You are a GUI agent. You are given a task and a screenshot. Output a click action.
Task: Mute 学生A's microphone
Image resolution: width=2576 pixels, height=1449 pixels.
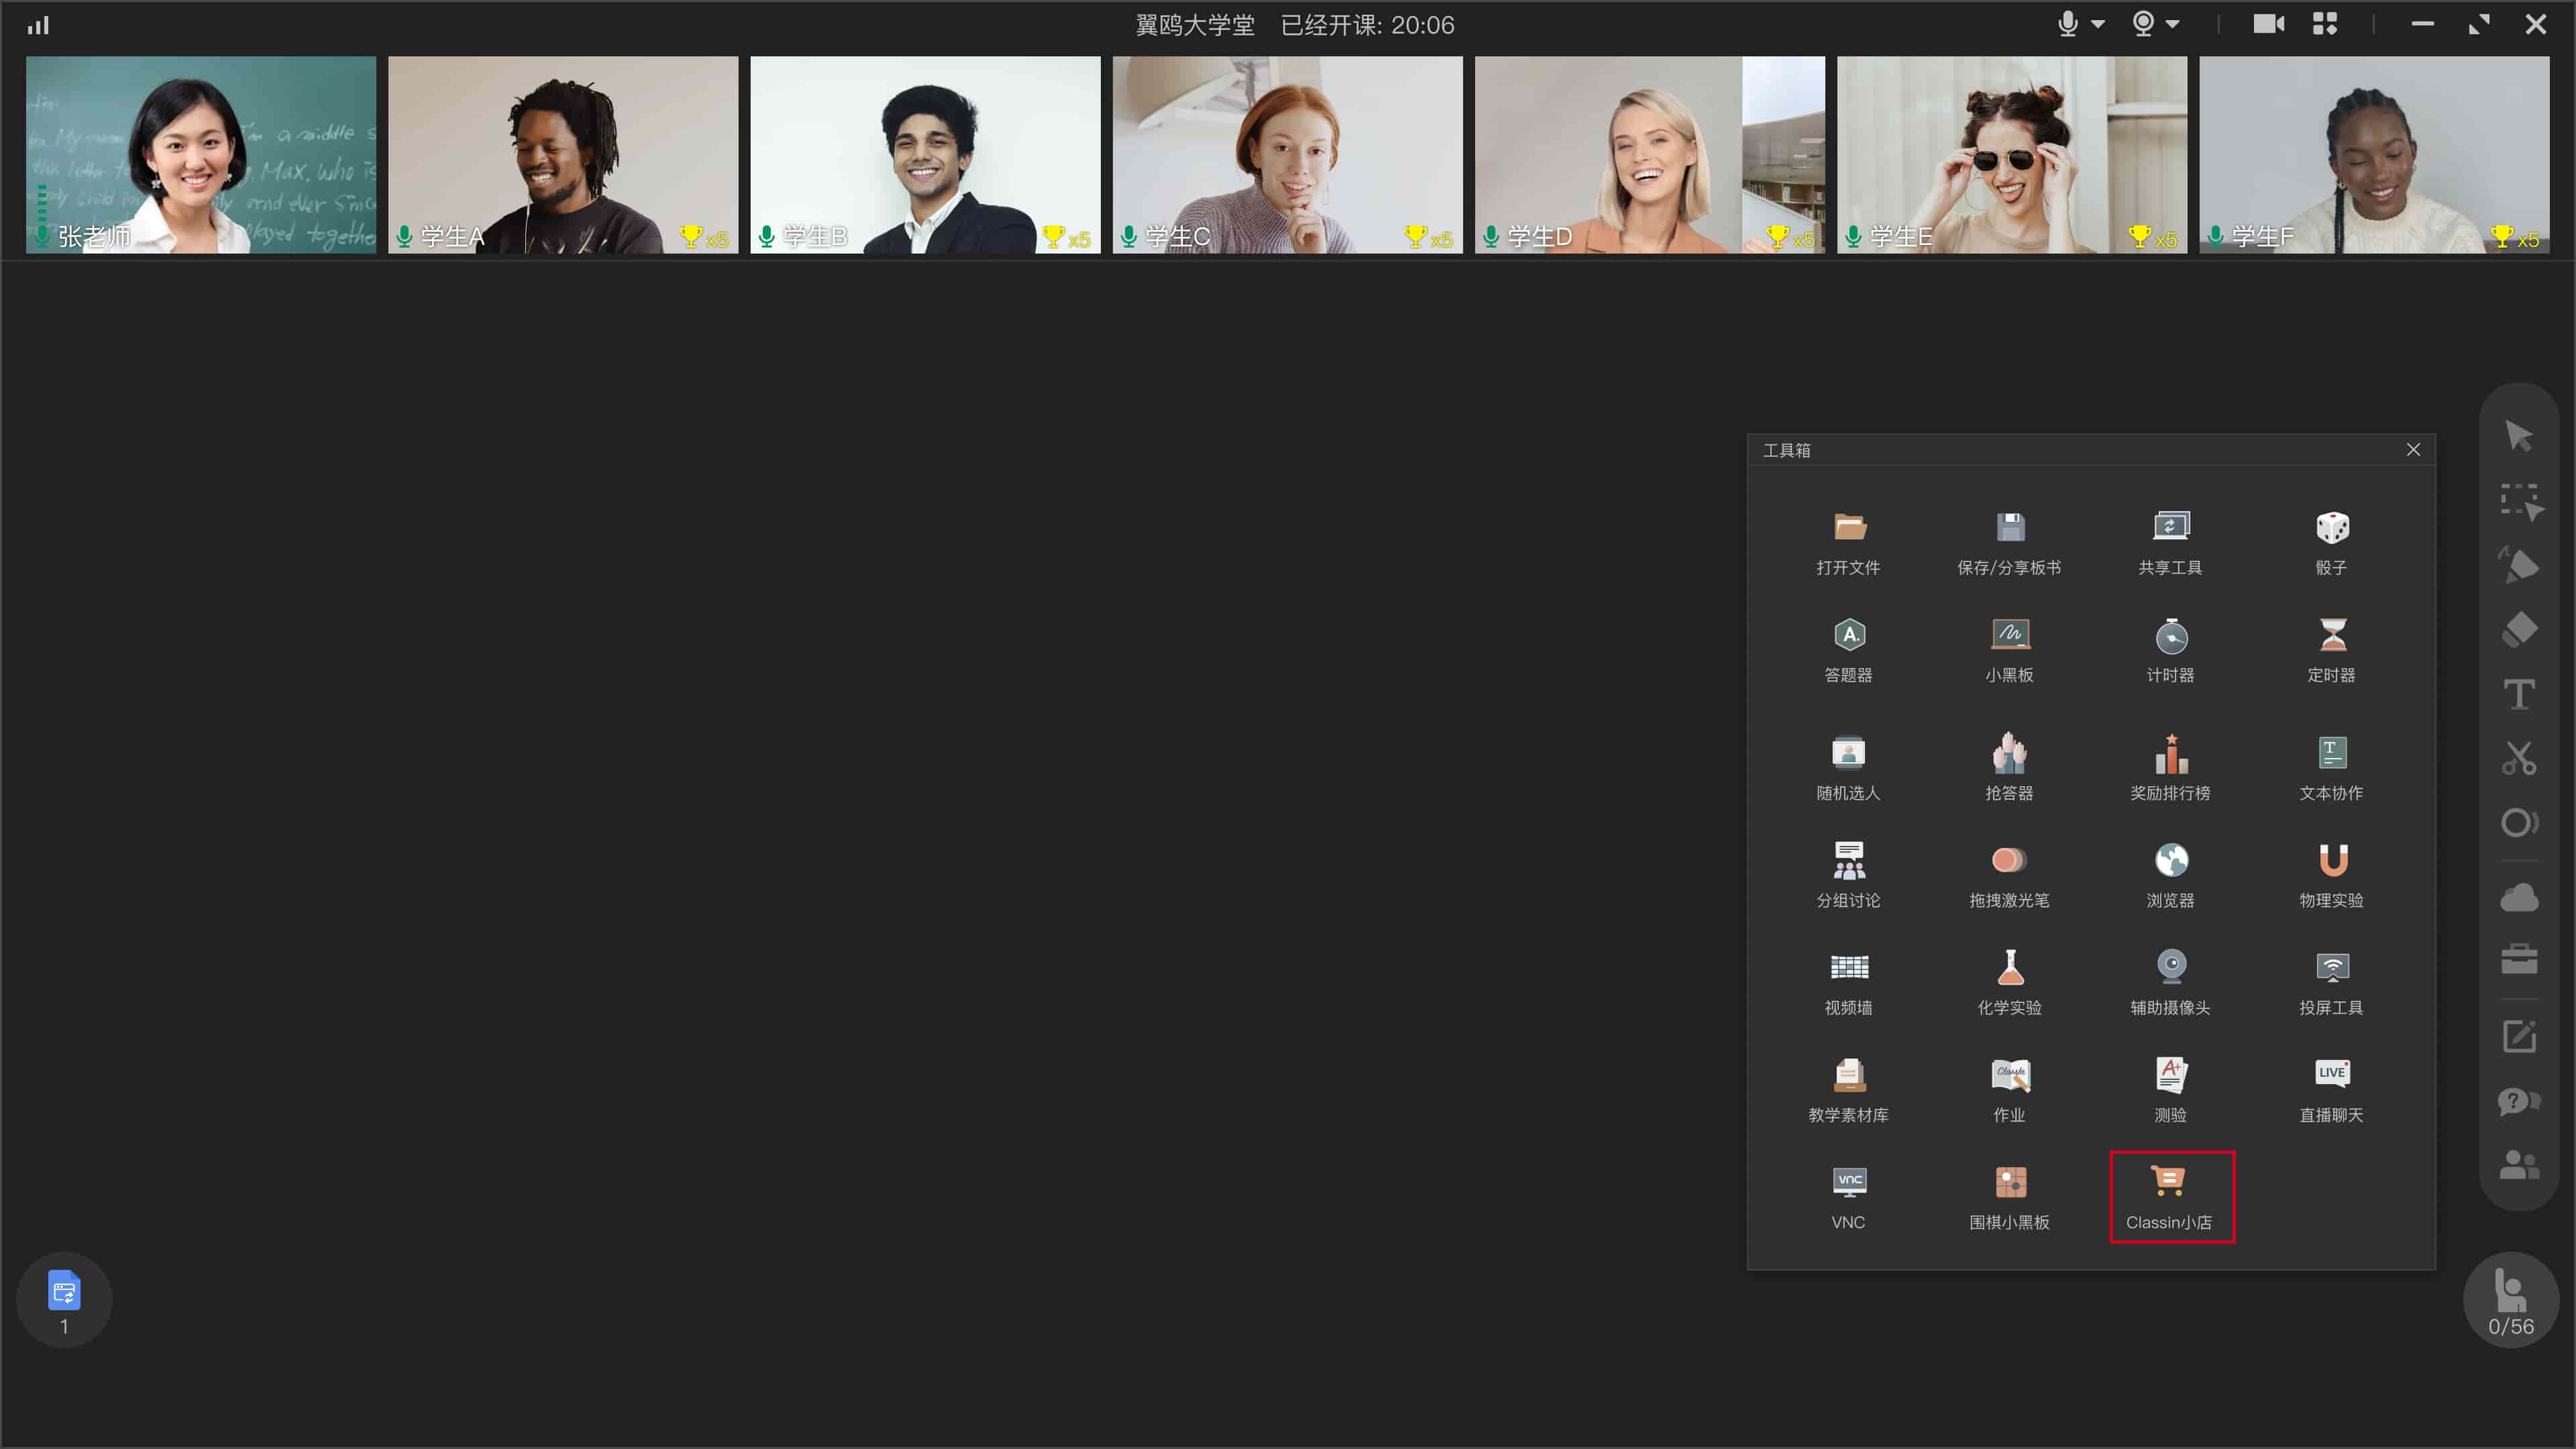click(x=404, y=236)
